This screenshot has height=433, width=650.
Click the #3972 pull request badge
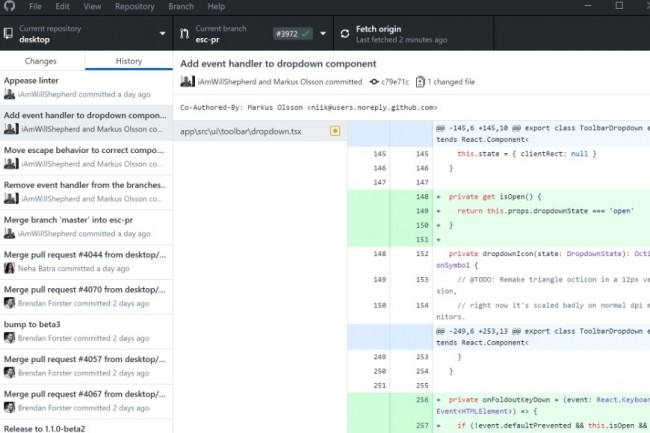(293, 34)
